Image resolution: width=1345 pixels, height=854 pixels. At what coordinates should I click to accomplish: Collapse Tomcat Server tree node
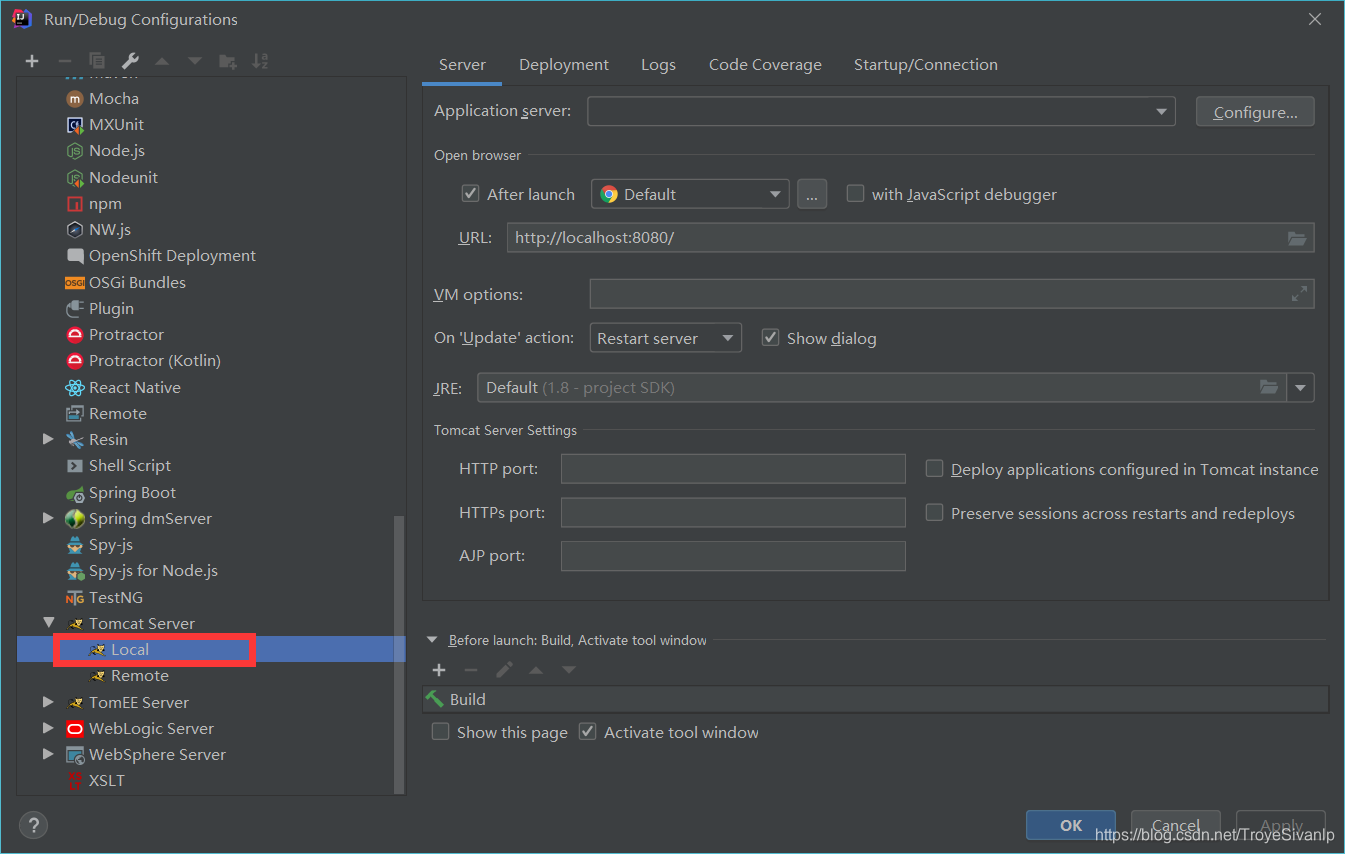(x=48, y=623)
